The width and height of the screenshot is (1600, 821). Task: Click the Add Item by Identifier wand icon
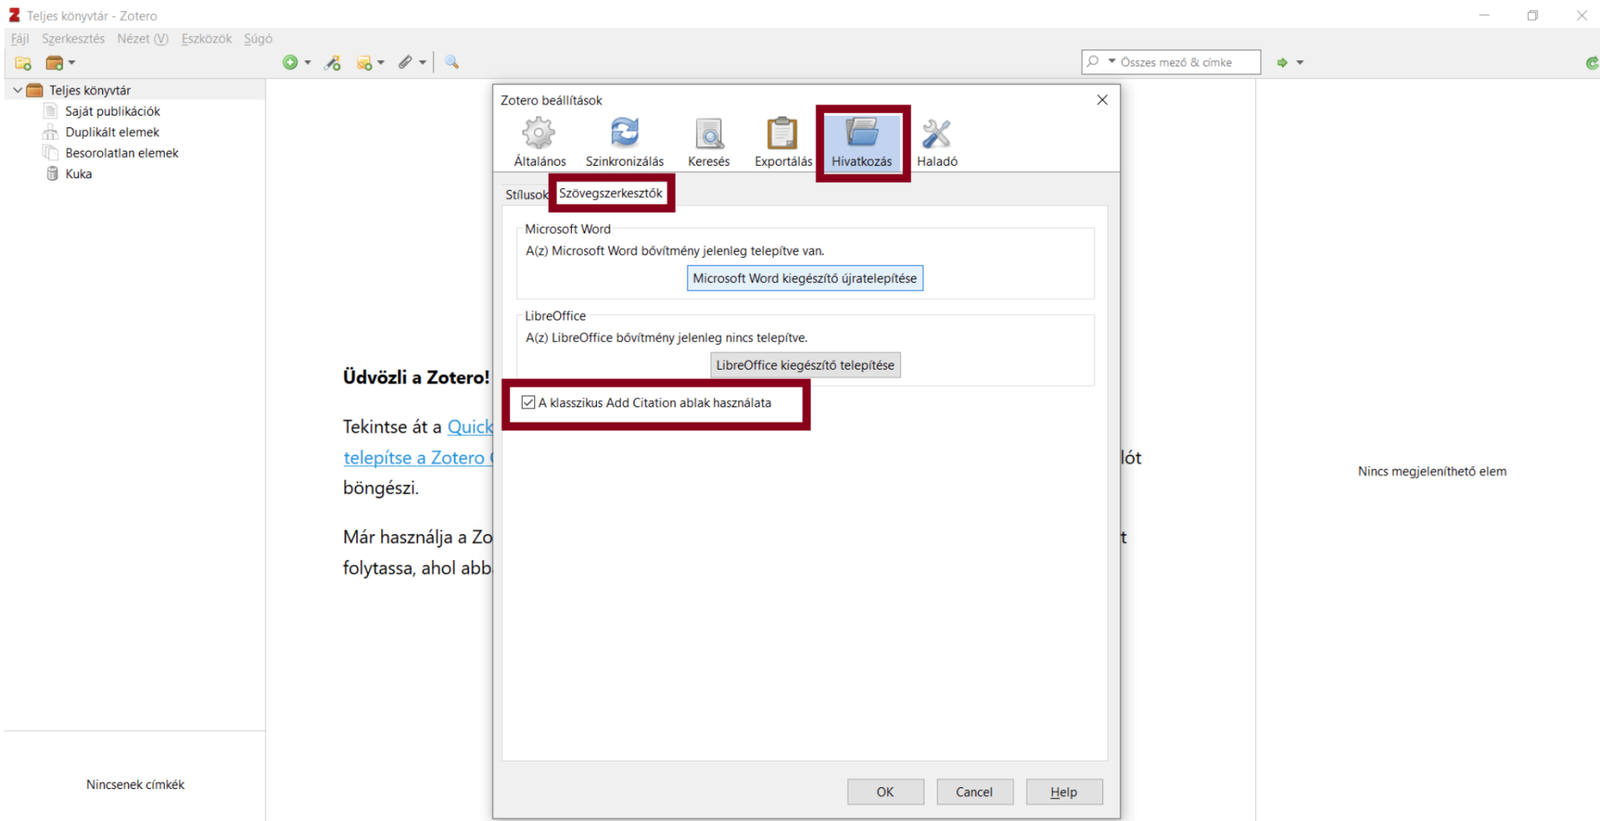coord(333,63)
